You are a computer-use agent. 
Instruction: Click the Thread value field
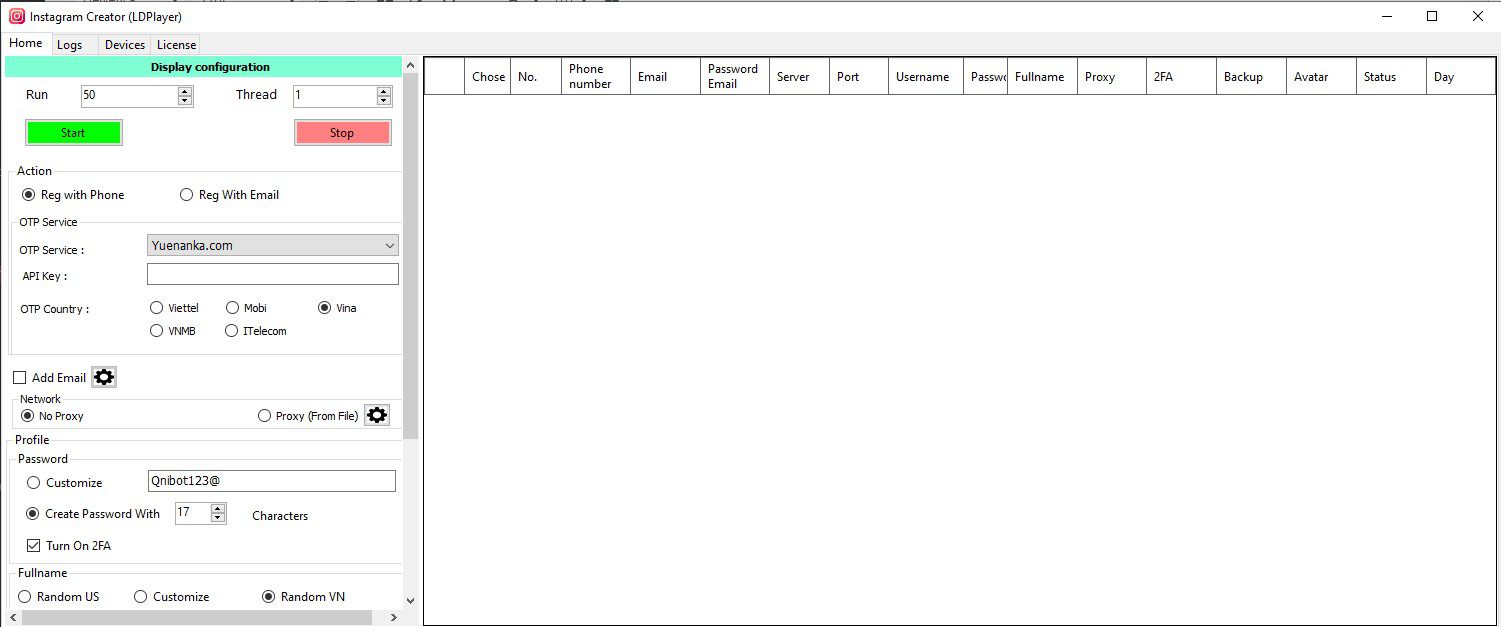tap(335, 96)
